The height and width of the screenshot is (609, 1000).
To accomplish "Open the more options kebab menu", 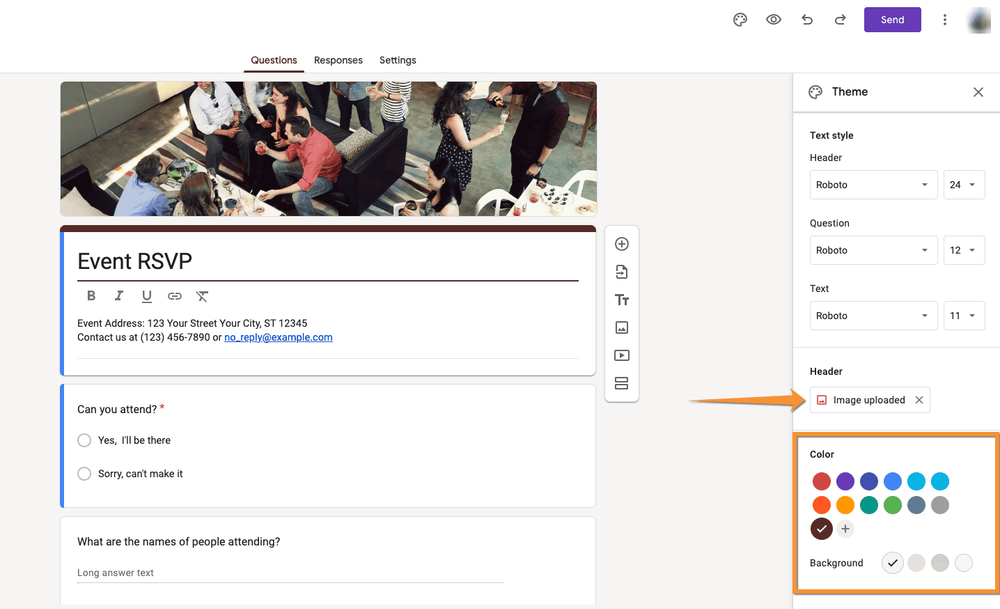I will tap(945, 19).
